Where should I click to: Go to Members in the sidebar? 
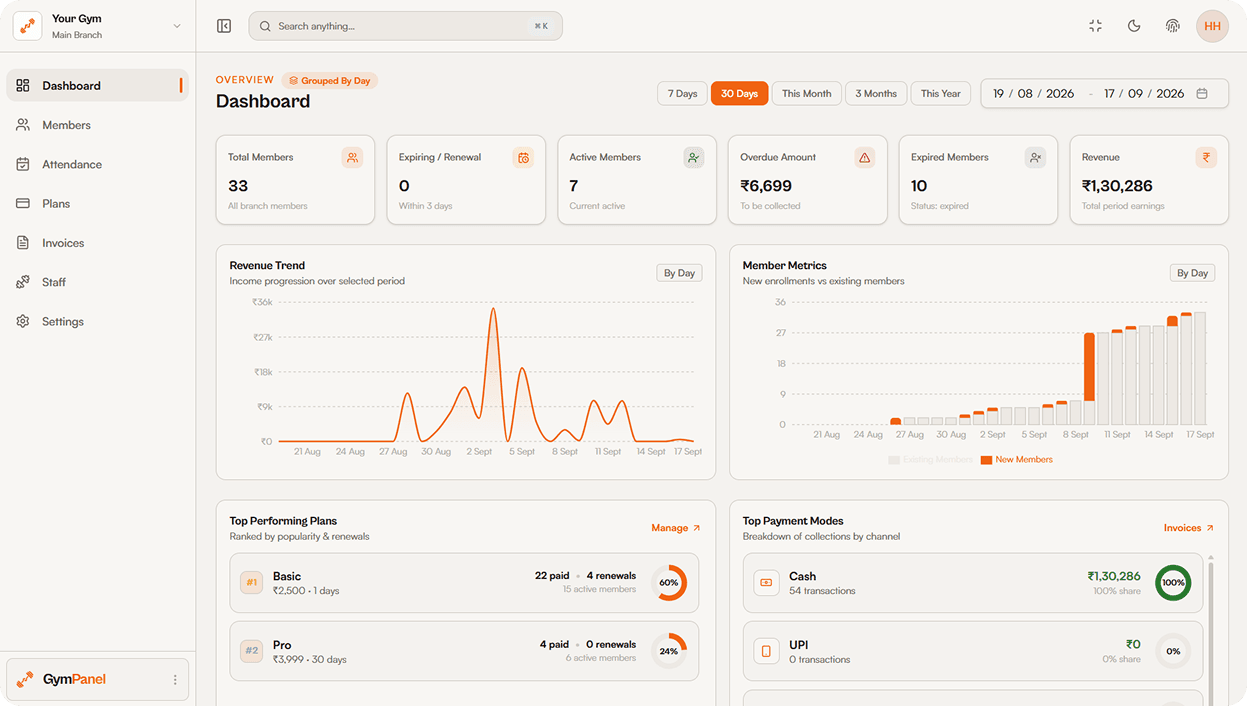tap(97, 125)
